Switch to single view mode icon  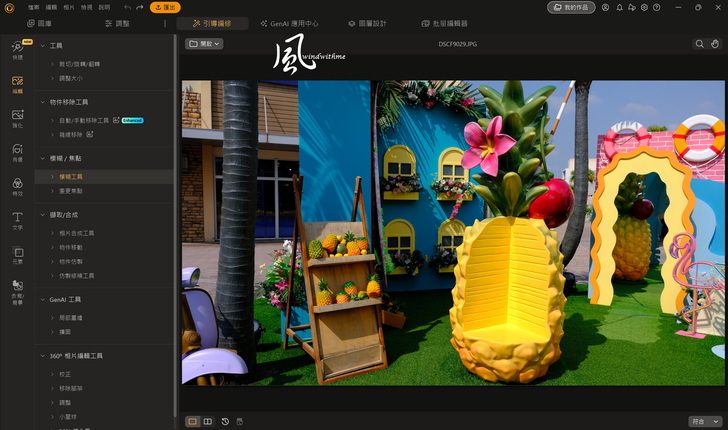coord(192,421)
